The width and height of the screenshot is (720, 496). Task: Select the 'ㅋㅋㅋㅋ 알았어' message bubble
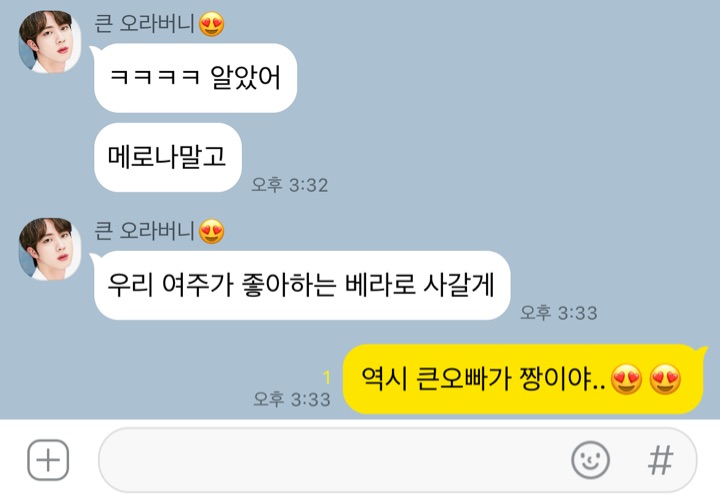195,78
